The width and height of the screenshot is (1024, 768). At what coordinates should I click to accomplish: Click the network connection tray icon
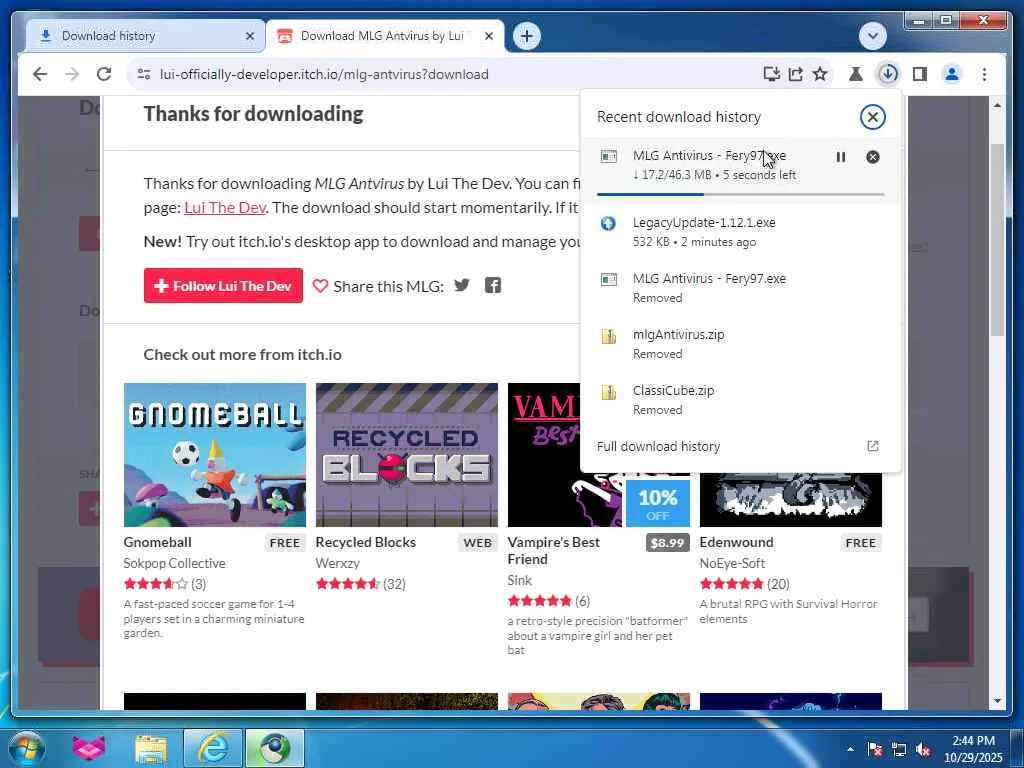(899, 749)
